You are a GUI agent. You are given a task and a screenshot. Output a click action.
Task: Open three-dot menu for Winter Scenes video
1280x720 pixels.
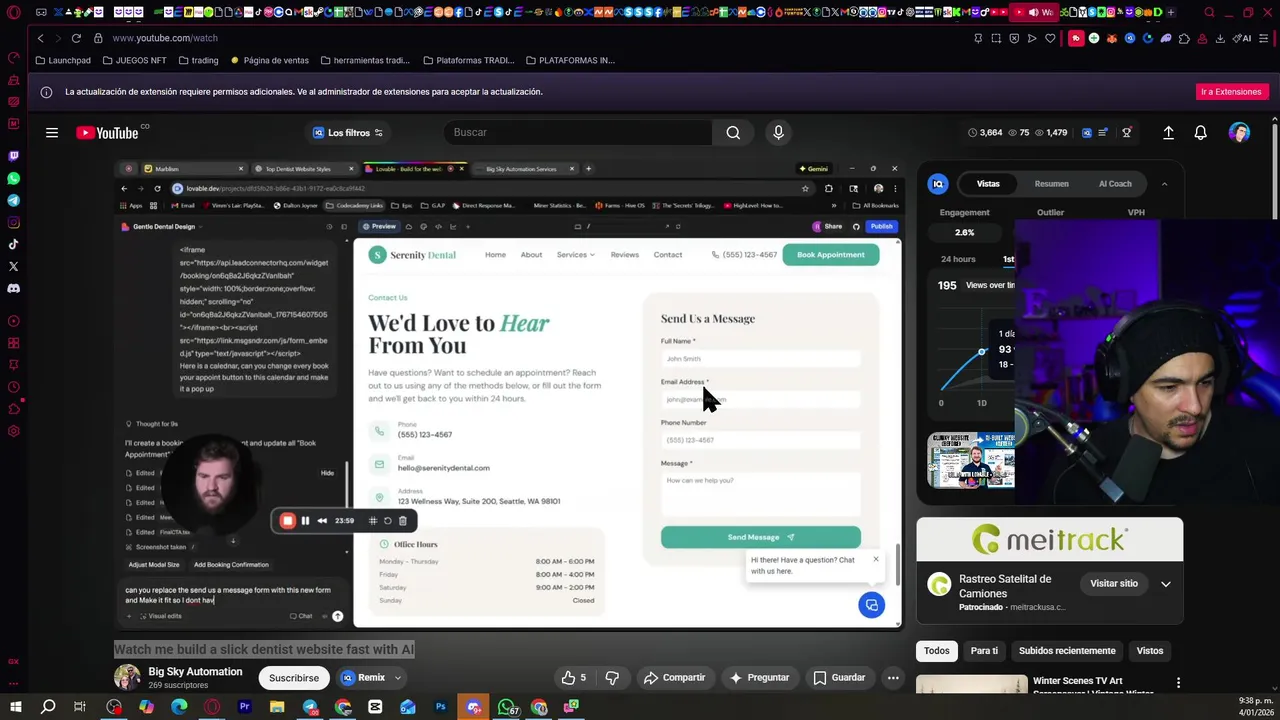pyautogui.click(x=1178, y=683)
